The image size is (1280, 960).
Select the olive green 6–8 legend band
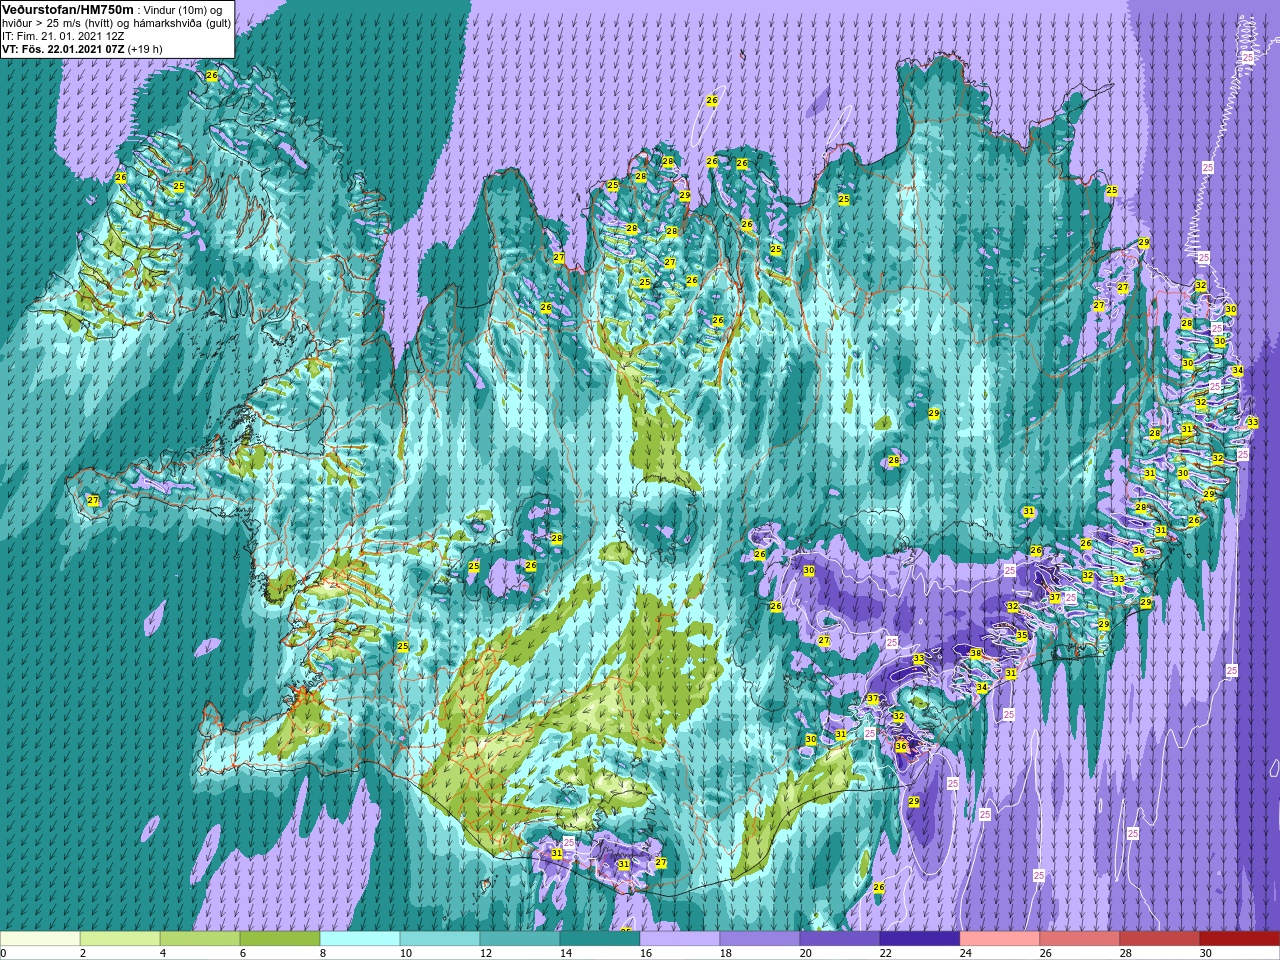pyautogui.click(x=280, y=939)
